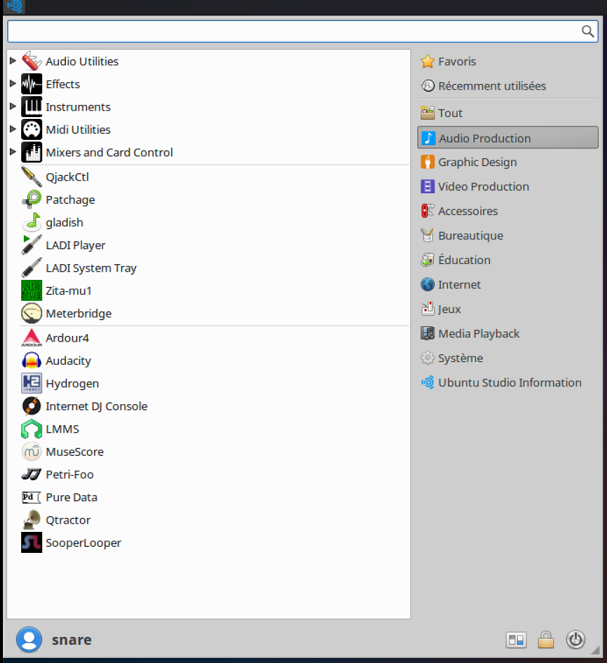Viewport: 607px width, 663px height.
Task: Launch Zita-mu1 from its green icon
Action: click(x=31, y=290)
